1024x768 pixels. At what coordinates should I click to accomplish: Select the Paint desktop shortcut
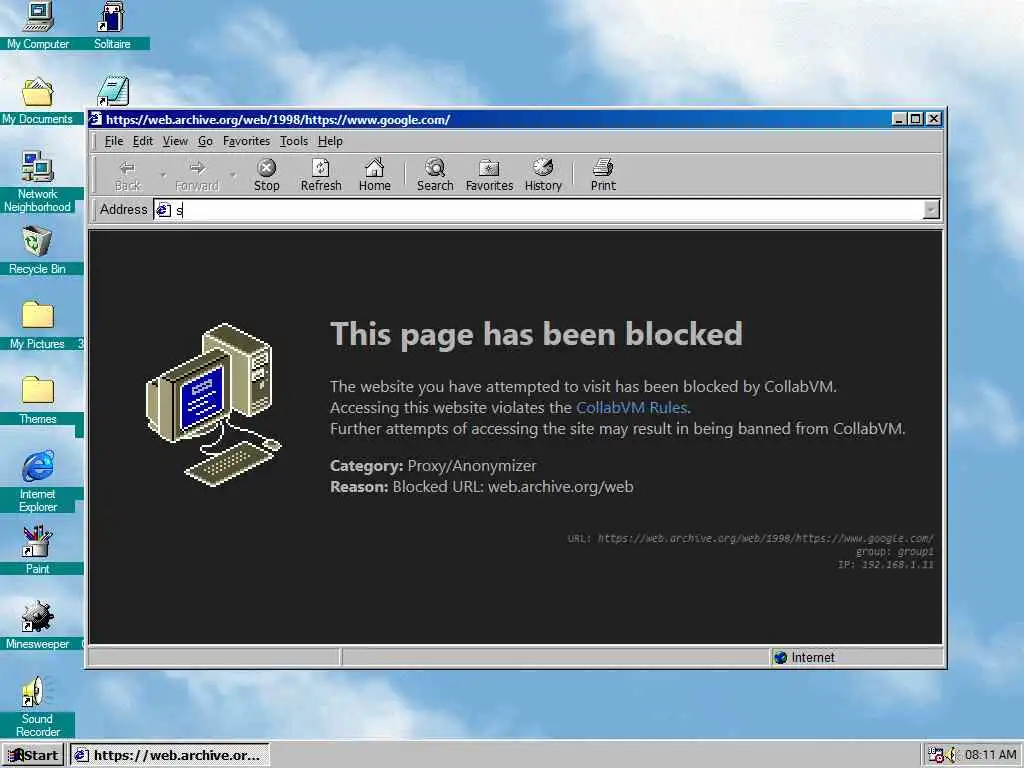pos(37,550)
